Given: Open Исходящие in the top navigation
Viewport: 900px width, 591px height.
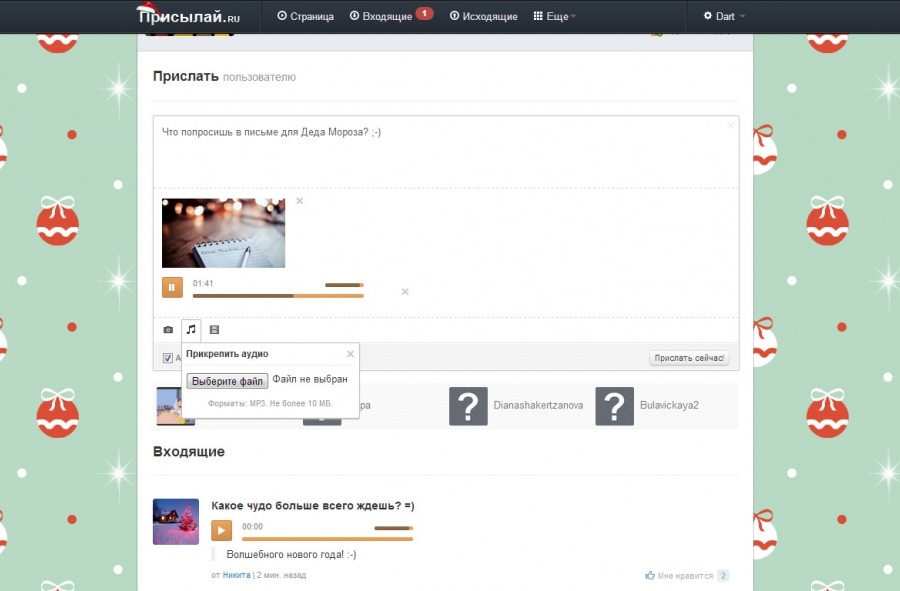Looking at the screenshot, I should 484,16.
